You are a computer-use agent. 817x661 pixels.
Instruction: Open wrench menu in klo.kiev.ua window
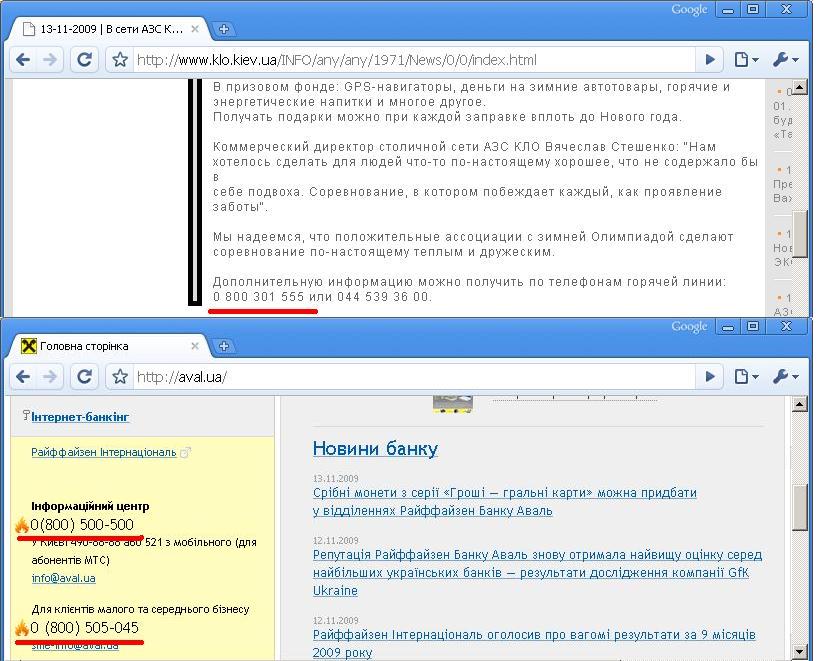[785, 59]
